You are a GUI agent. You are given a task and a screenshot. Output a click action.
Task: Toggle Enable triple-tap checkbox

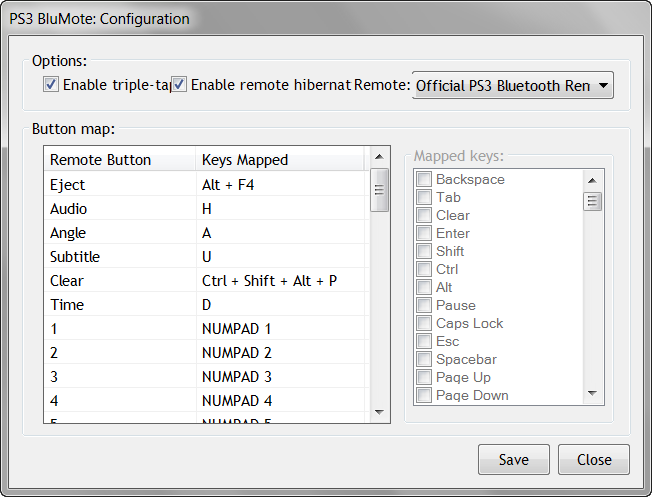(x=51, y=84)
